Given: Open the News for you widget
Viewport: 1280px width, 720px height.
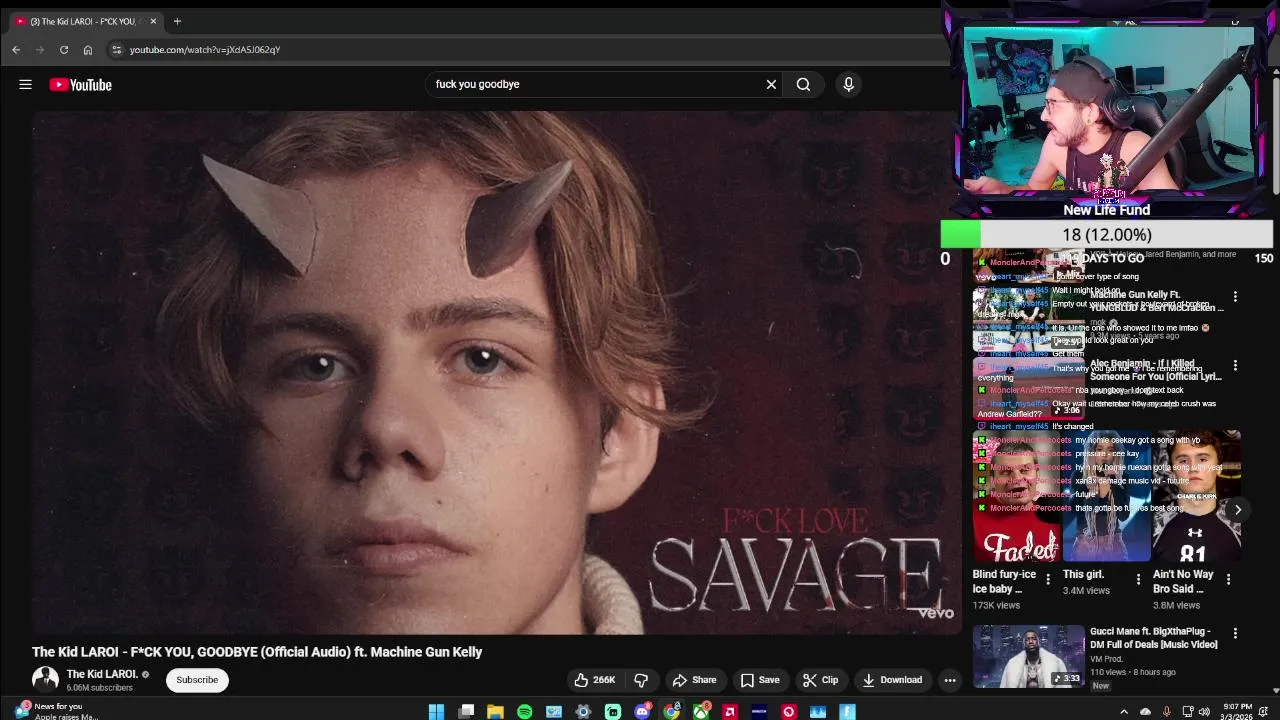Looking at the screenshot, I should point(55,711).
